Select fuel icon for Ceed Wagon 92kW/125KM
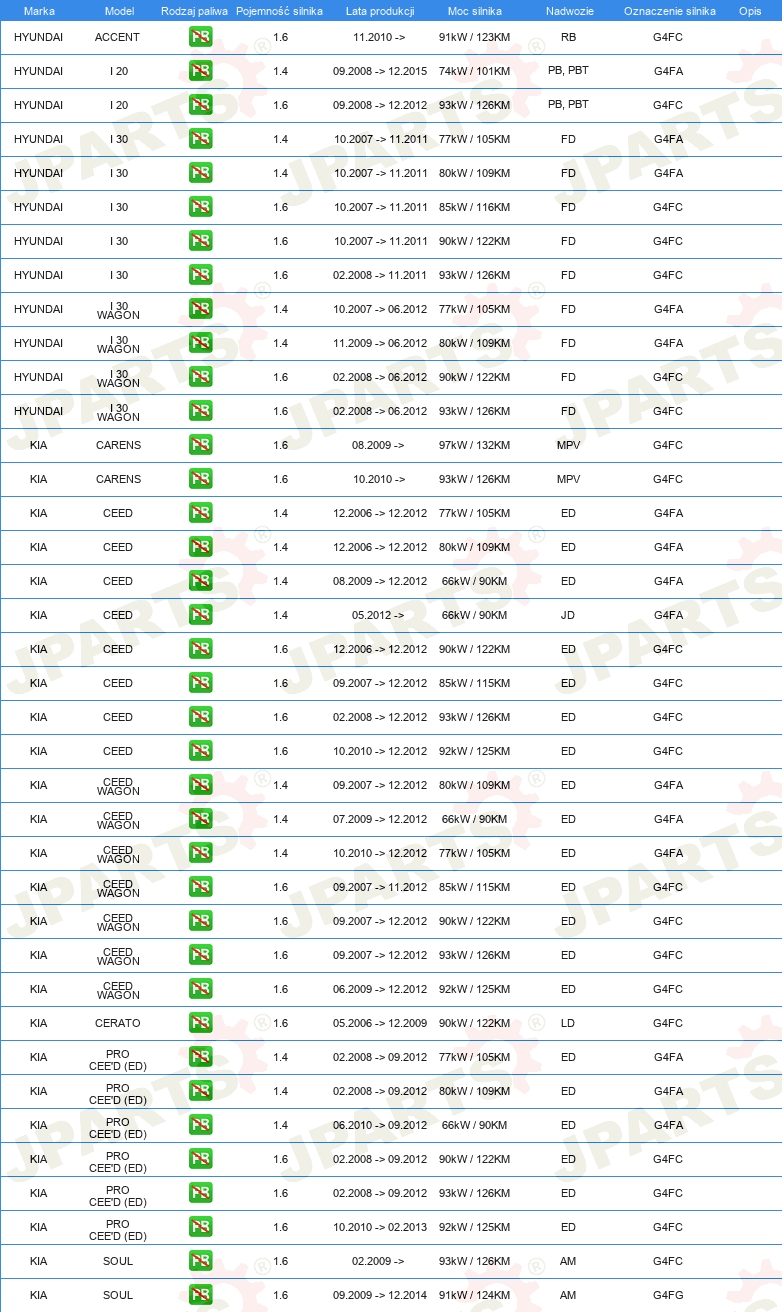 (x=200, y=989)
